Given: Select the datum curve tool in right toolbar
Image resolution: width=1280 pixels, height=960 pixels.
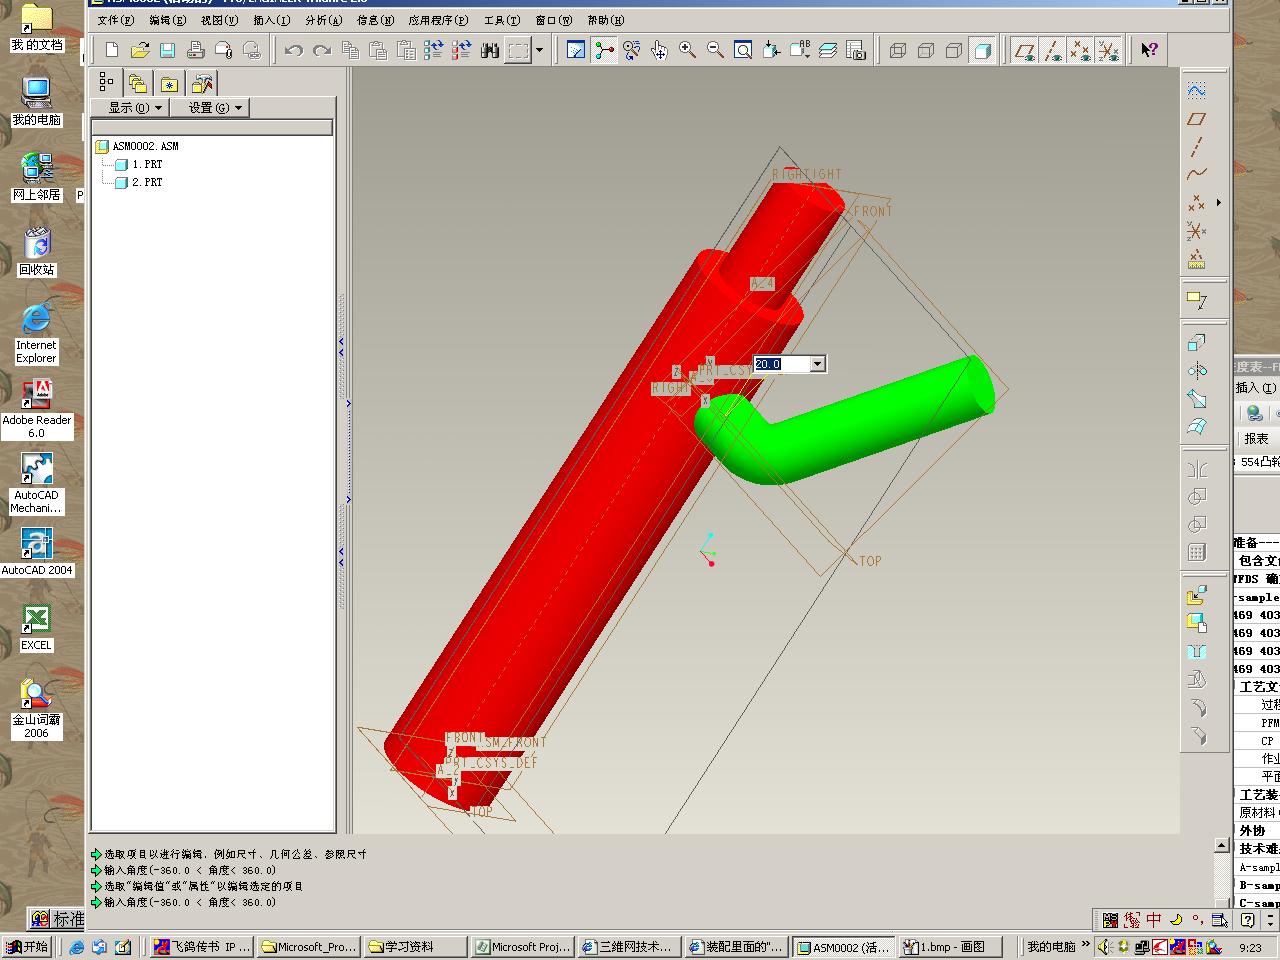Looking at the screenshot, I should [1196, 174].
